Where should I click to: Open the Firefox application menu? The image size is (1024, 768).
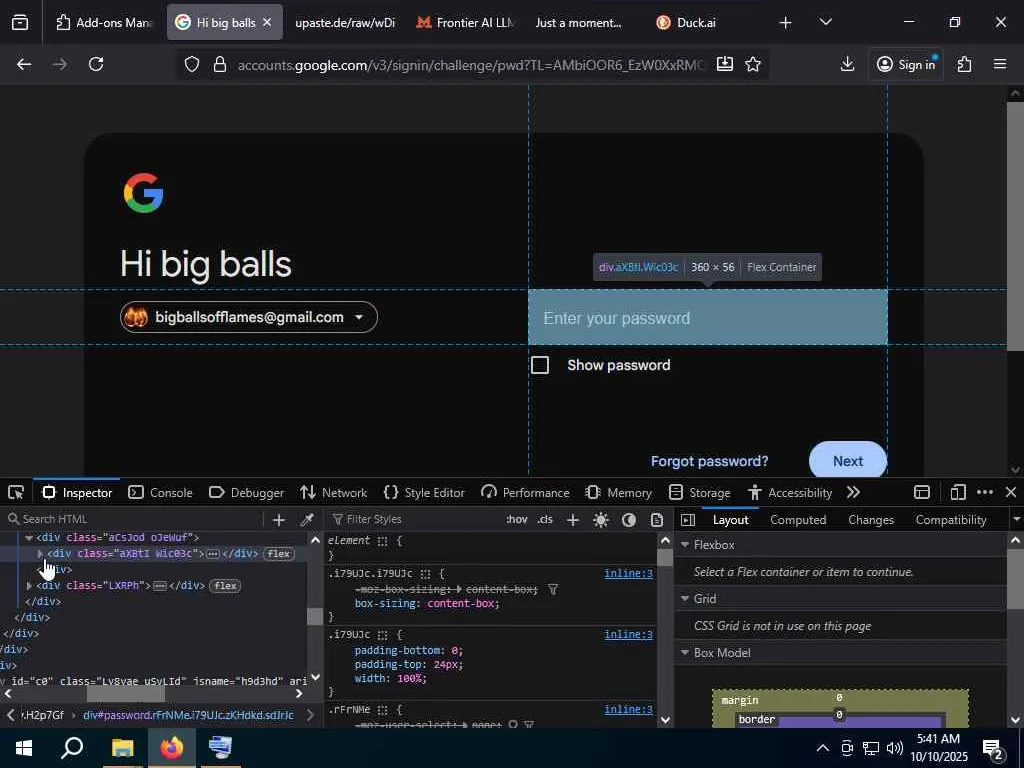(x=1000, y=64)
